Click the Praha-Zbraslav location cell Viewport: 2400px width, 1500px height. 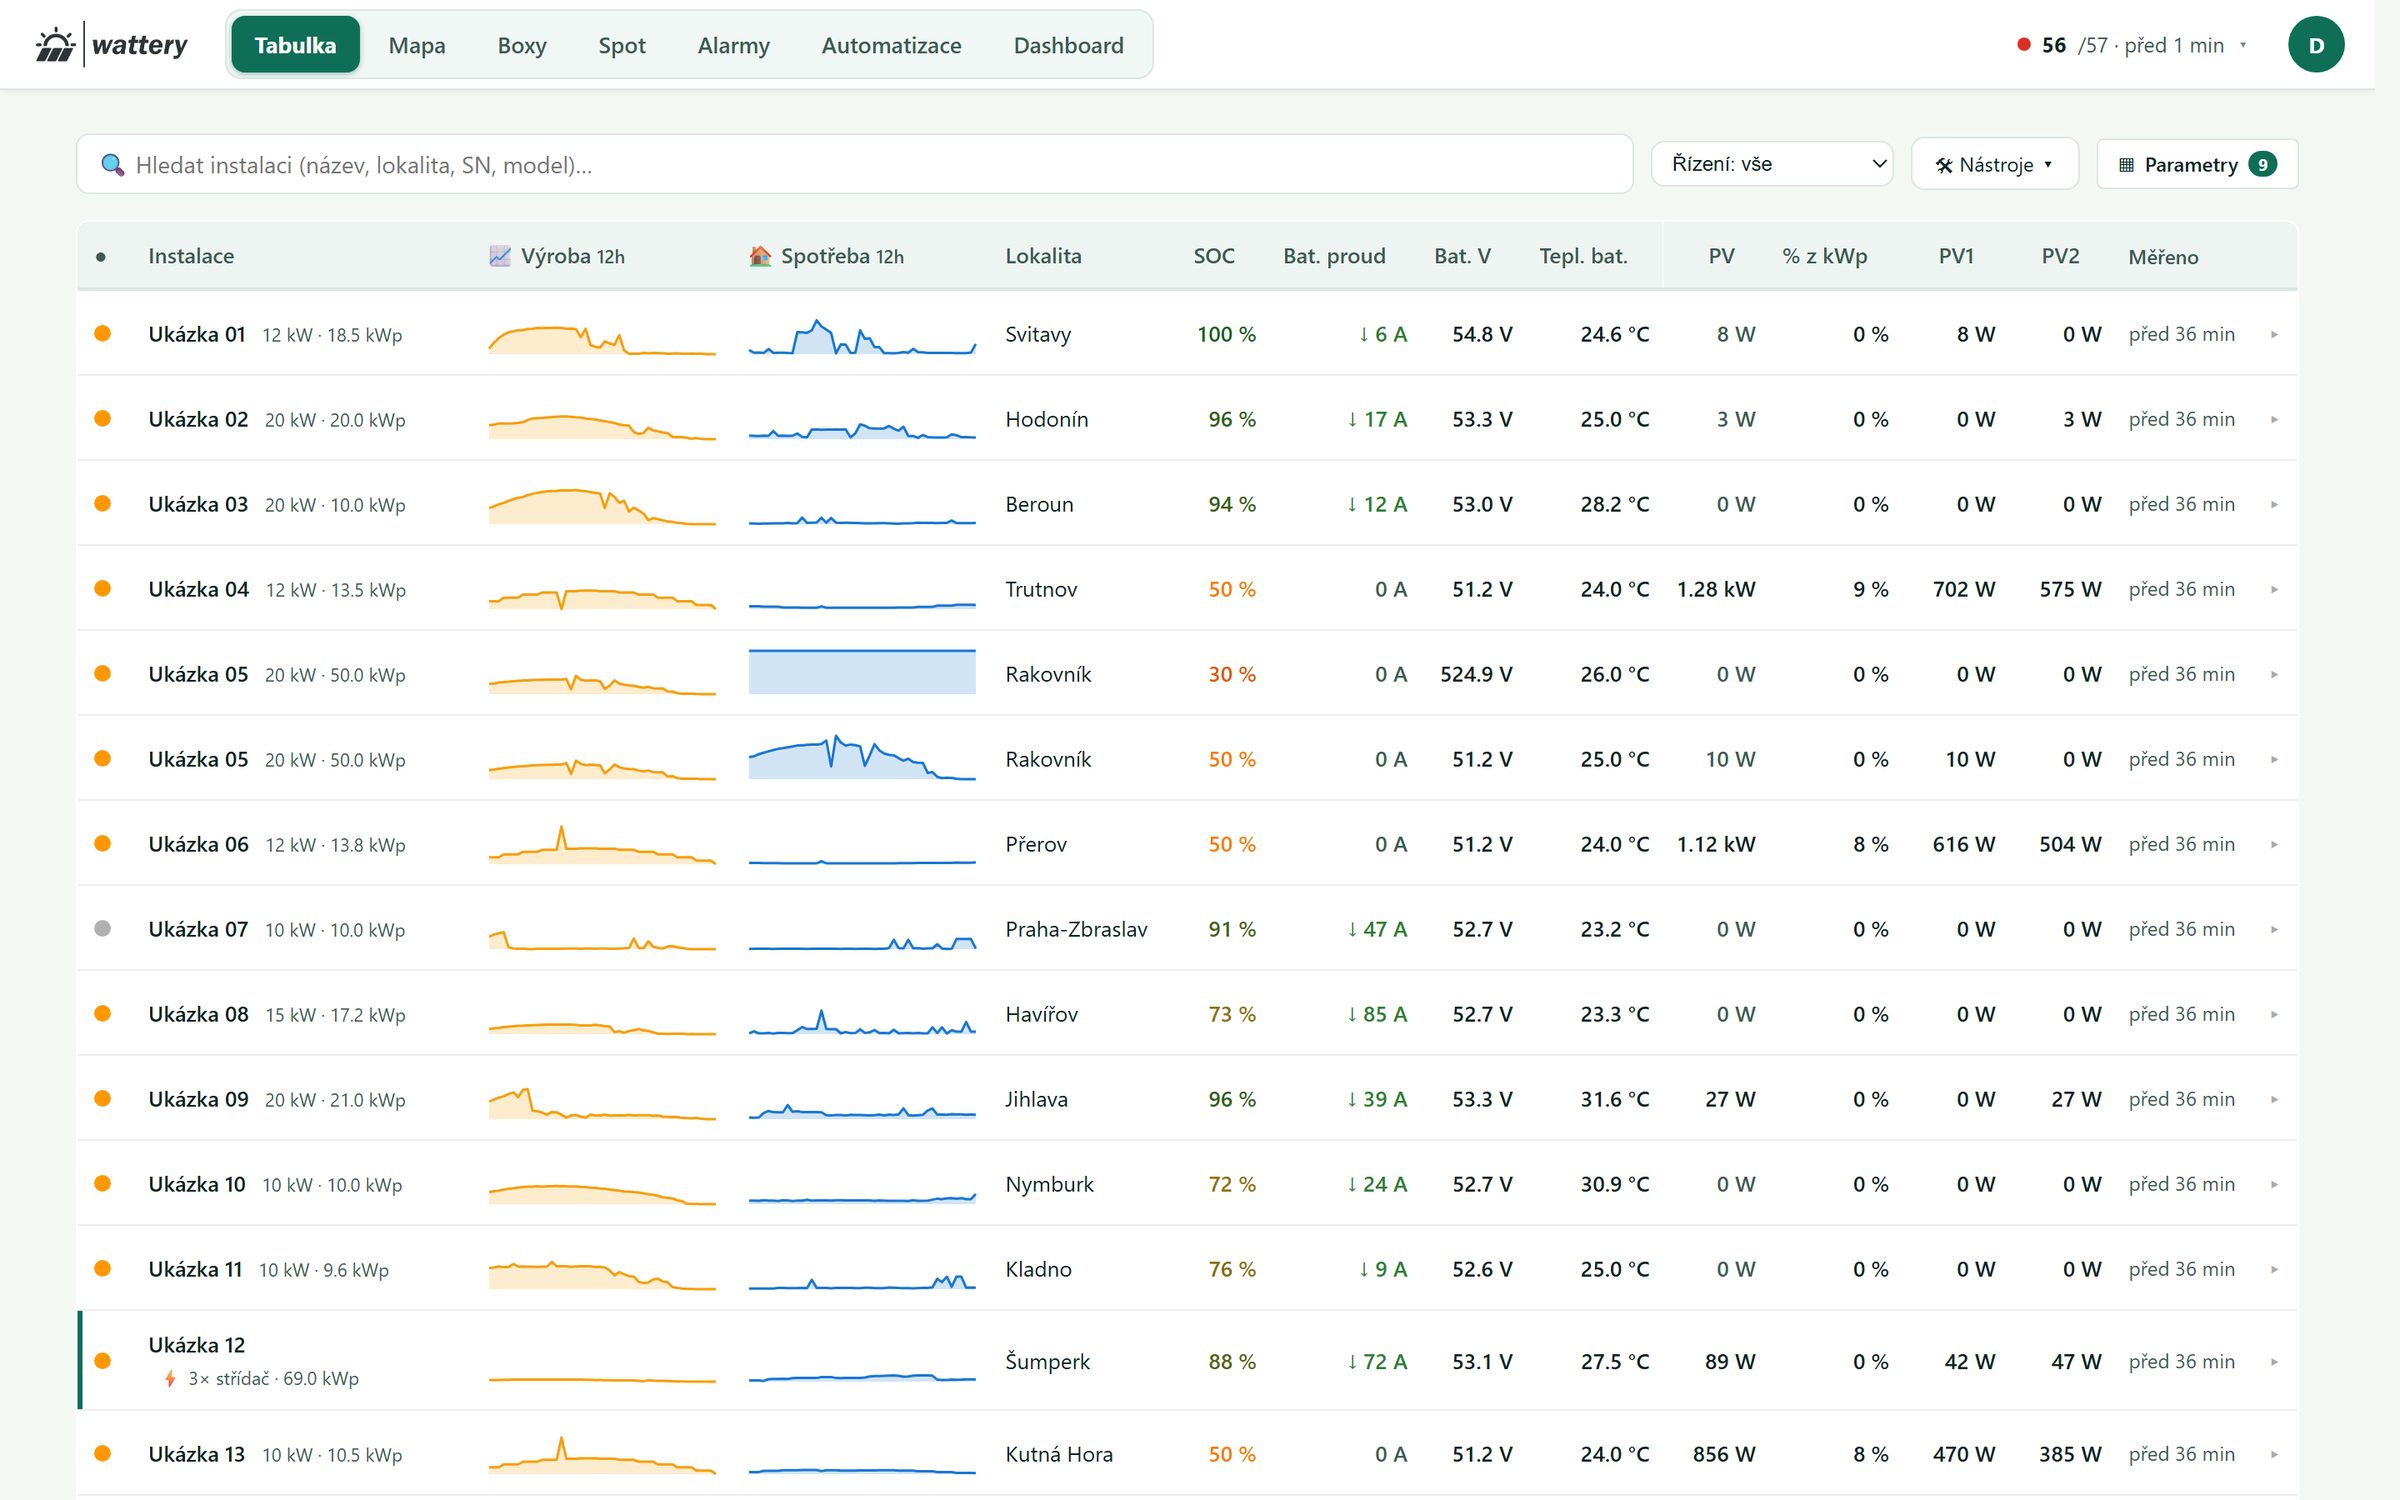coord(1076,930)
